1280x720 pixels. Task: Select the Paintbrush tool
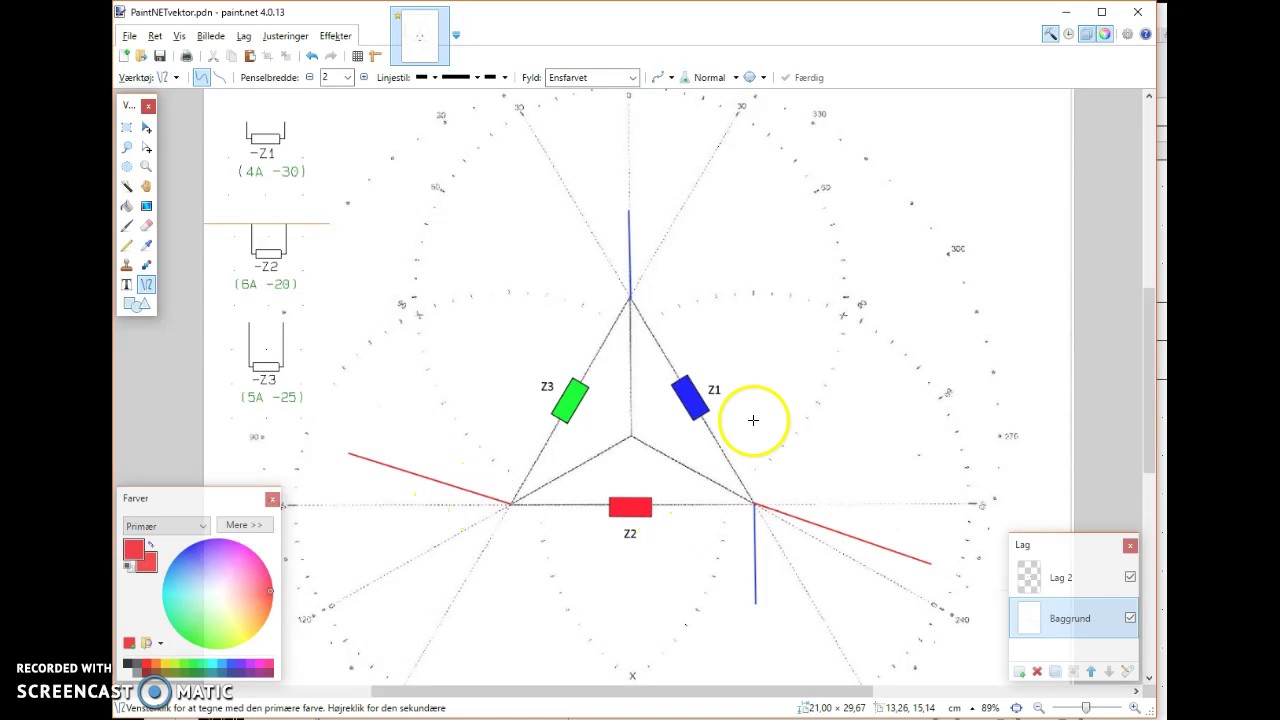127,226
